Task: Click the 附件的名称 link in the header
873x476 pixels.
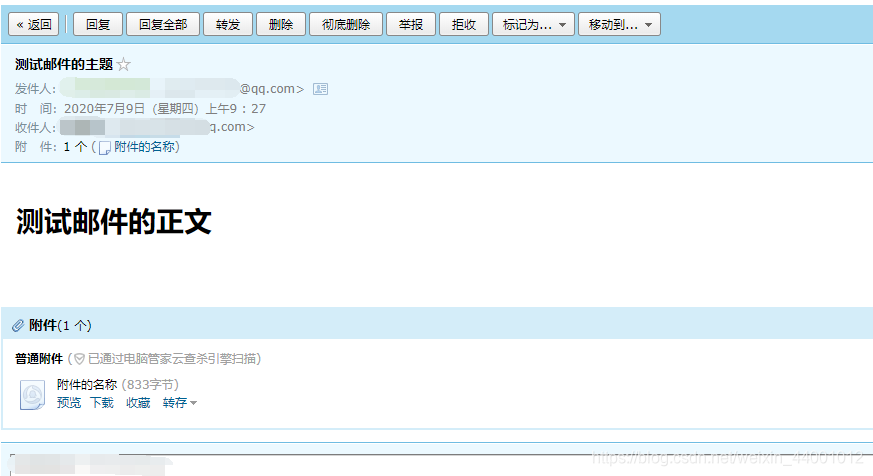Action: coord(144,147)
